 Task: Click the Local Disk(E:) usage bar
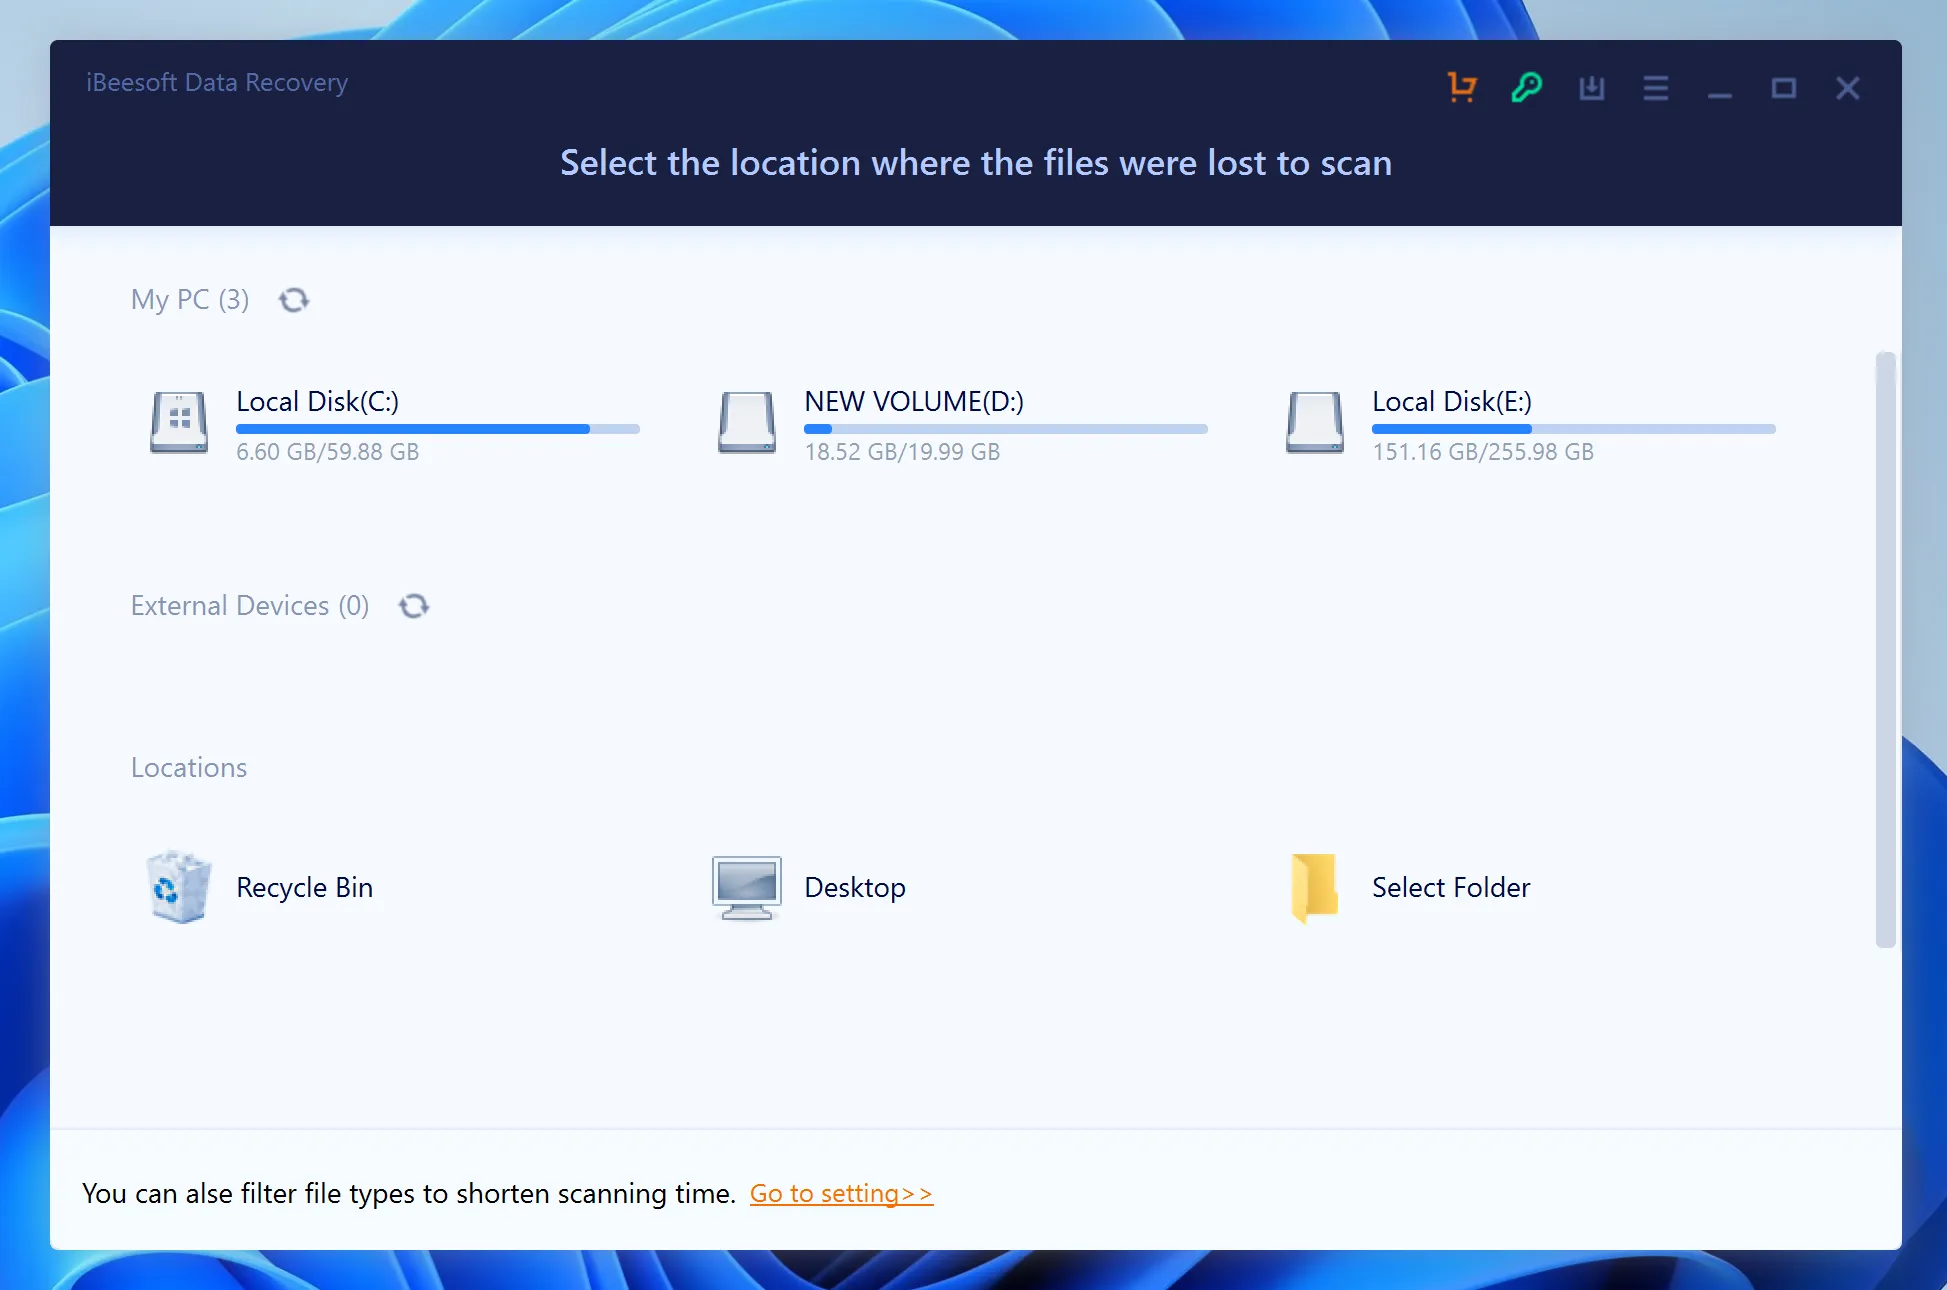(1574, 429)
